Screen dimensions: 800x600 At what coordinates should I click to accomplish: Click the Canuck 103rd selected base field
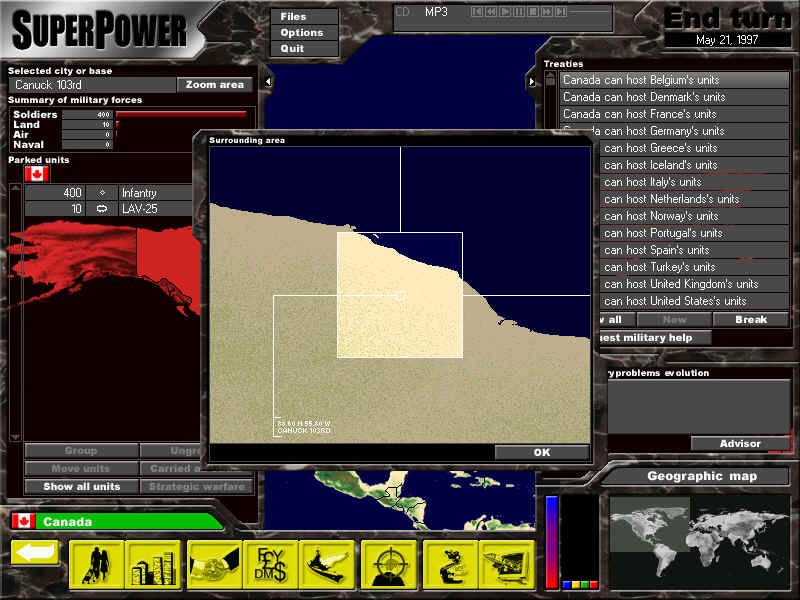92,85
